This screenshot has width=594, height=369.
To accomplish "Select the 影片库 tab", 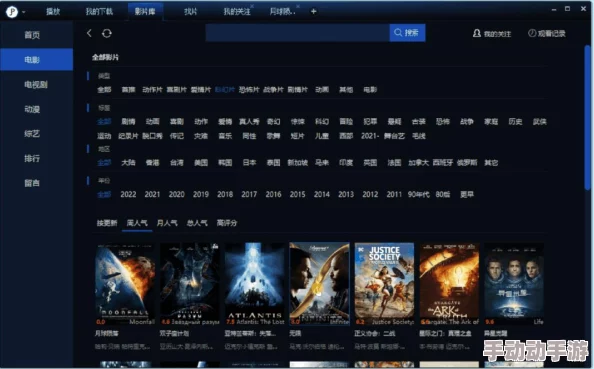I will [x=145, y=12].
